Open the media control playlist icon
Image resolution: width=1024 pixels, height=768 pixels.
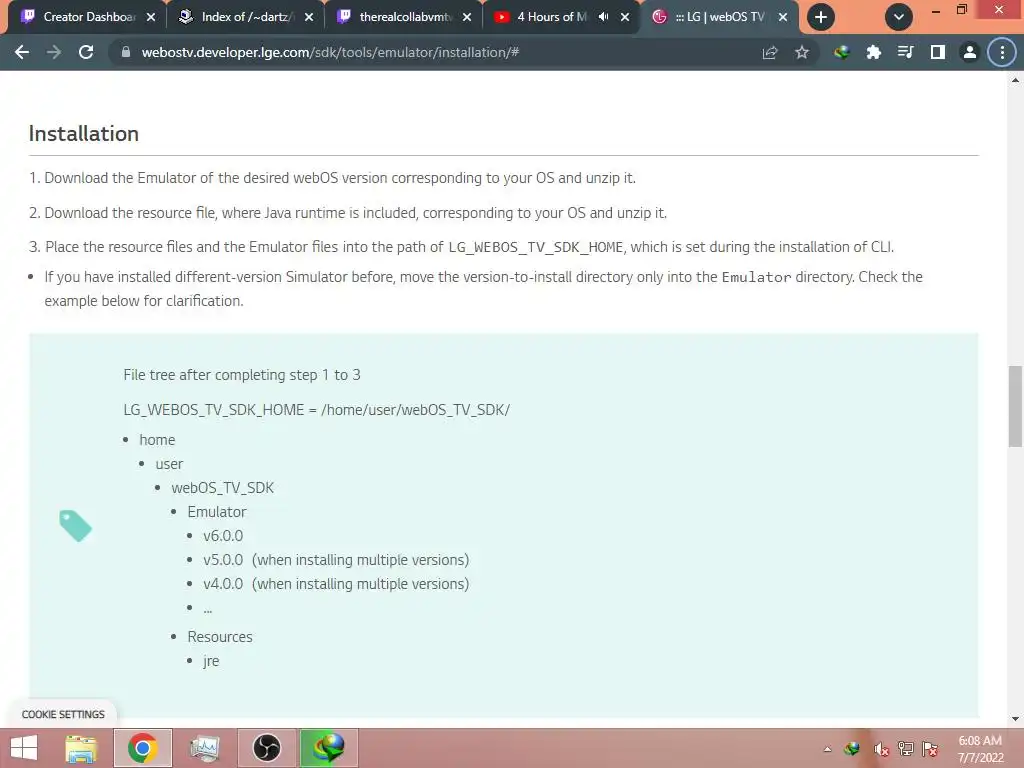(905, 52)
